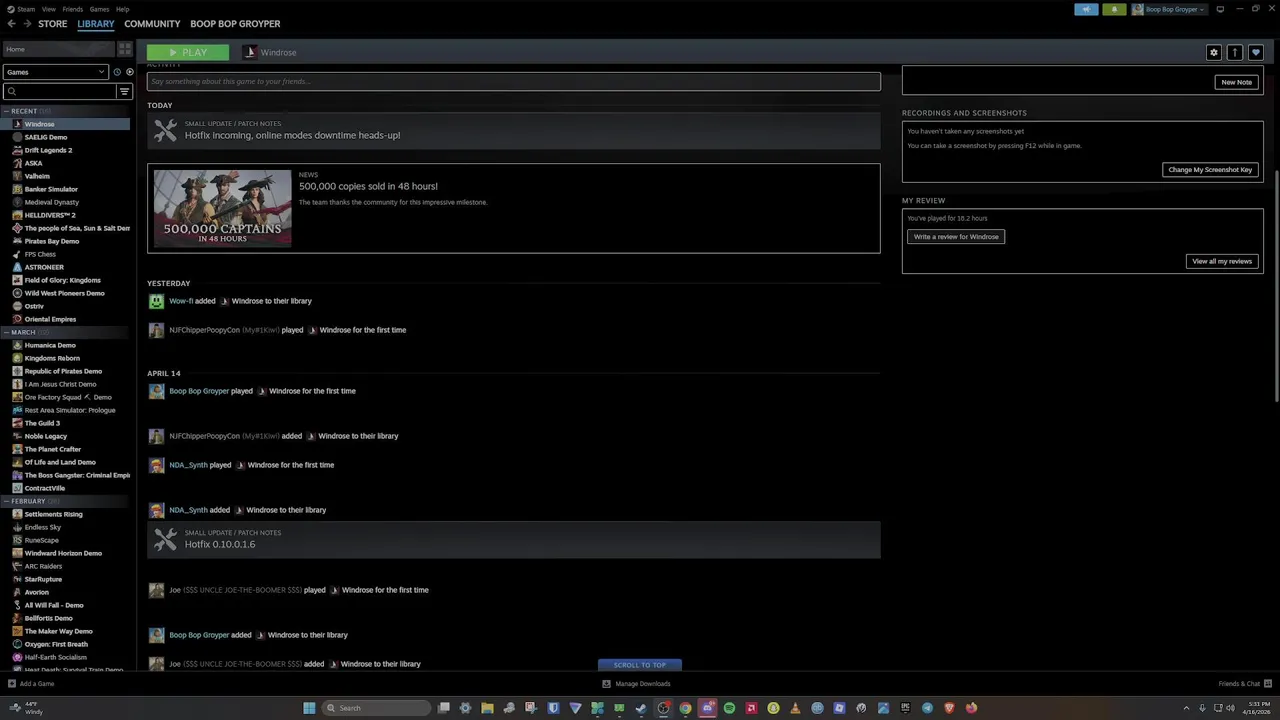Open Boop Bop Groyper account dropdown
Viewport: 1280px width, 720px height.
(x=1169, y=9)
